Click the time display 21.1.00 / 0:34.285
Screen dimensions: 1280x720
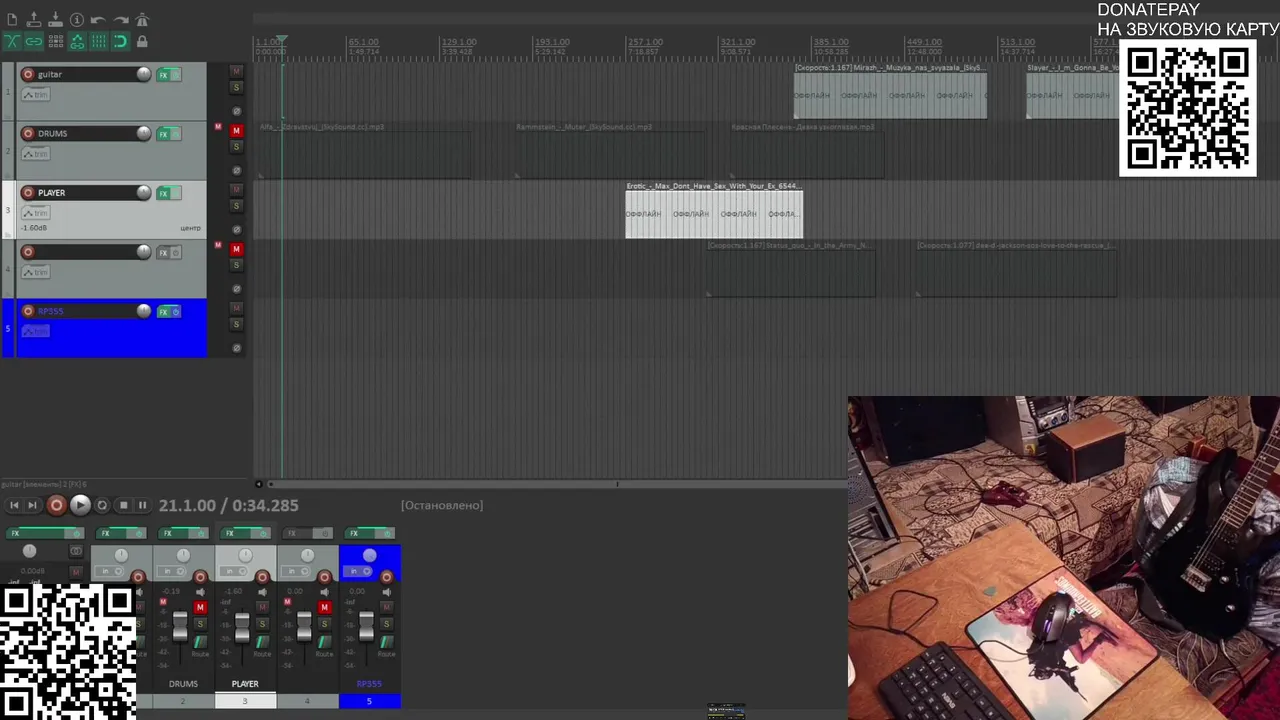pos(228,506)
